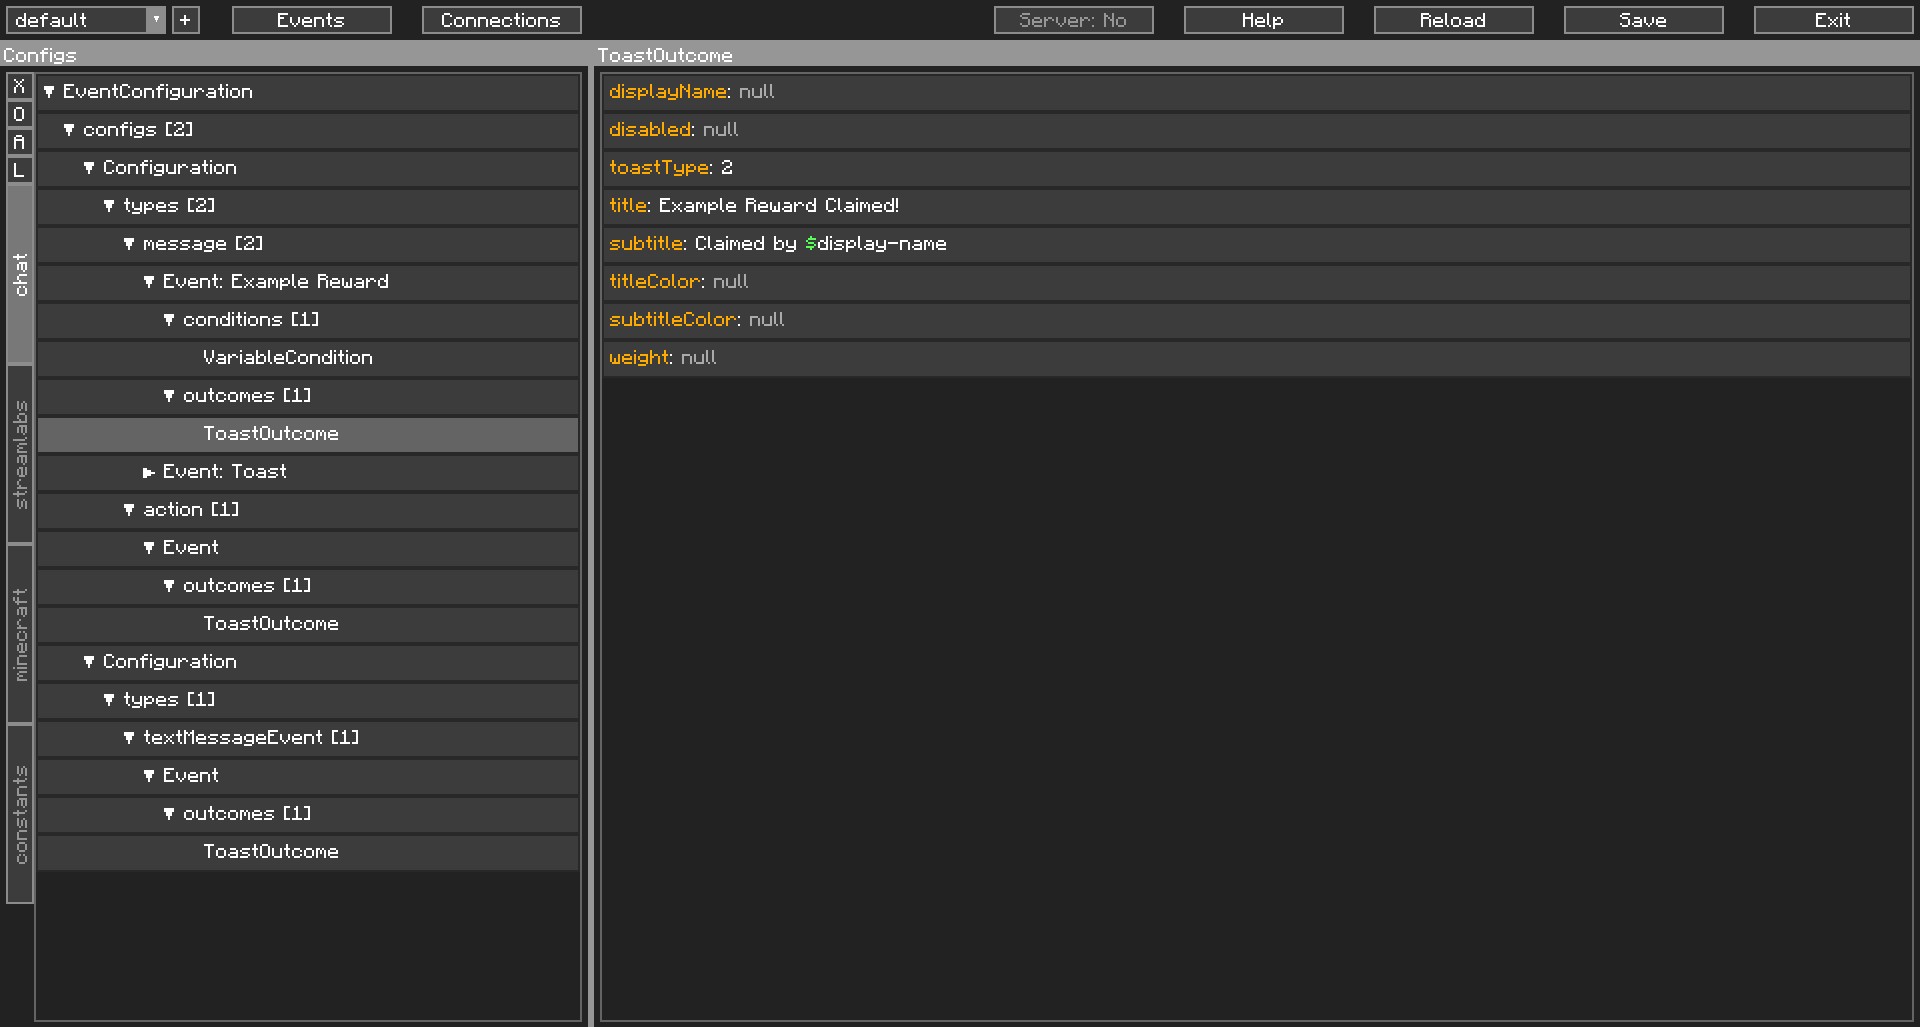Collapse the EventConfiguration tree node

[x=49, y=92]
